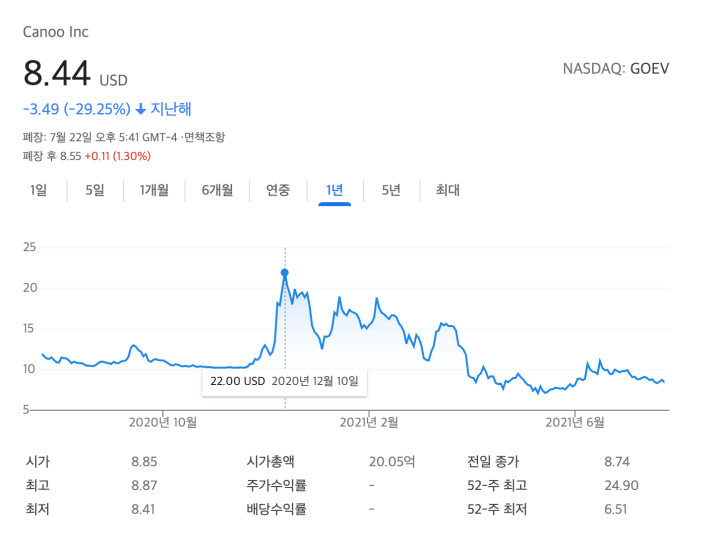Screen dimensions: 720x547
Task: Click the y-axis label 25
Action: pos(29,247)
